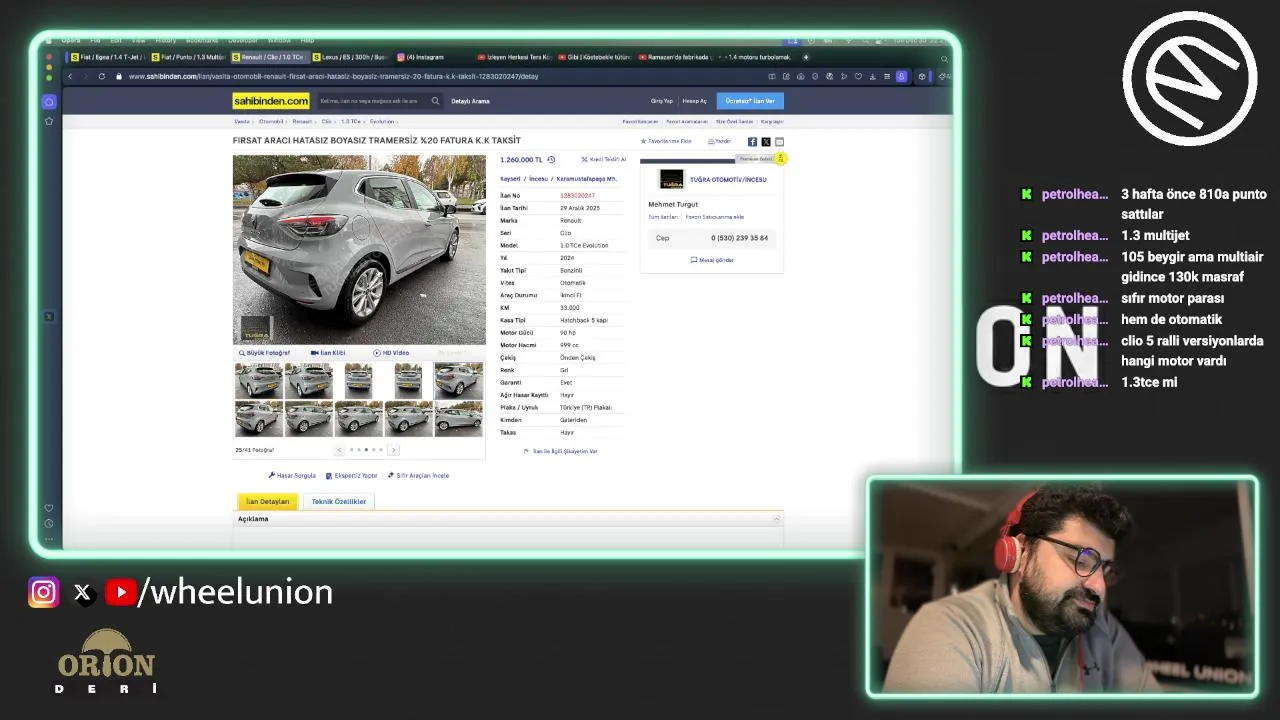Click the Karamustafapaşa Mh. location link
Screen dimensions: 1280x720
click(x=587, y=179)
